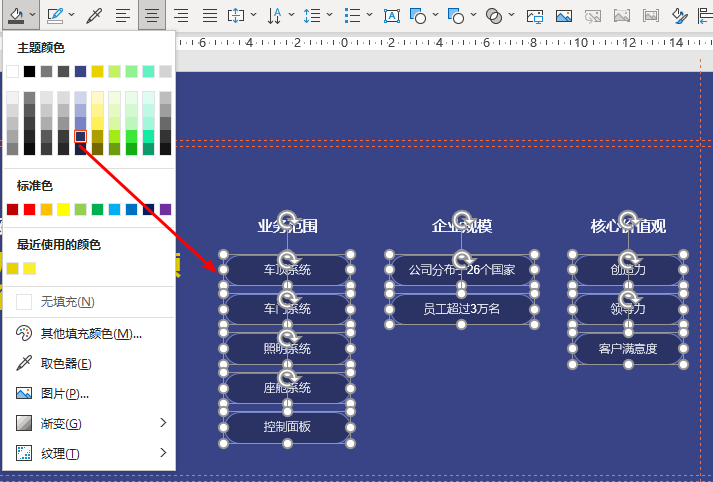Pick orange swatch in 标准色 row

(46, 209)
